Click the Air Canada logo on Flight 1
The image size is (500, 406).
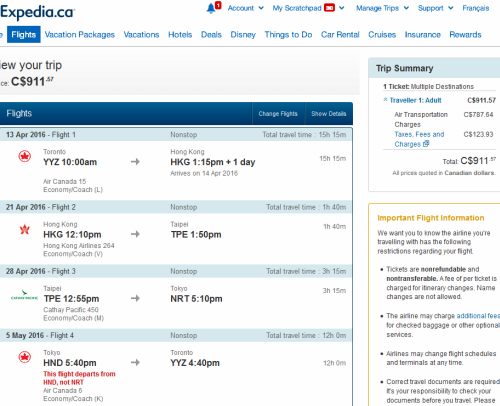25,156
